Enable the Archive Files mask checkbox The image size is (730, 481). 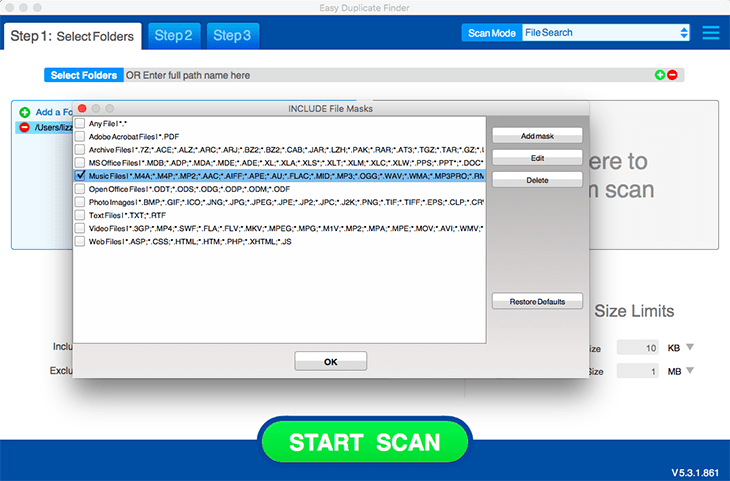tap(80, 149)
